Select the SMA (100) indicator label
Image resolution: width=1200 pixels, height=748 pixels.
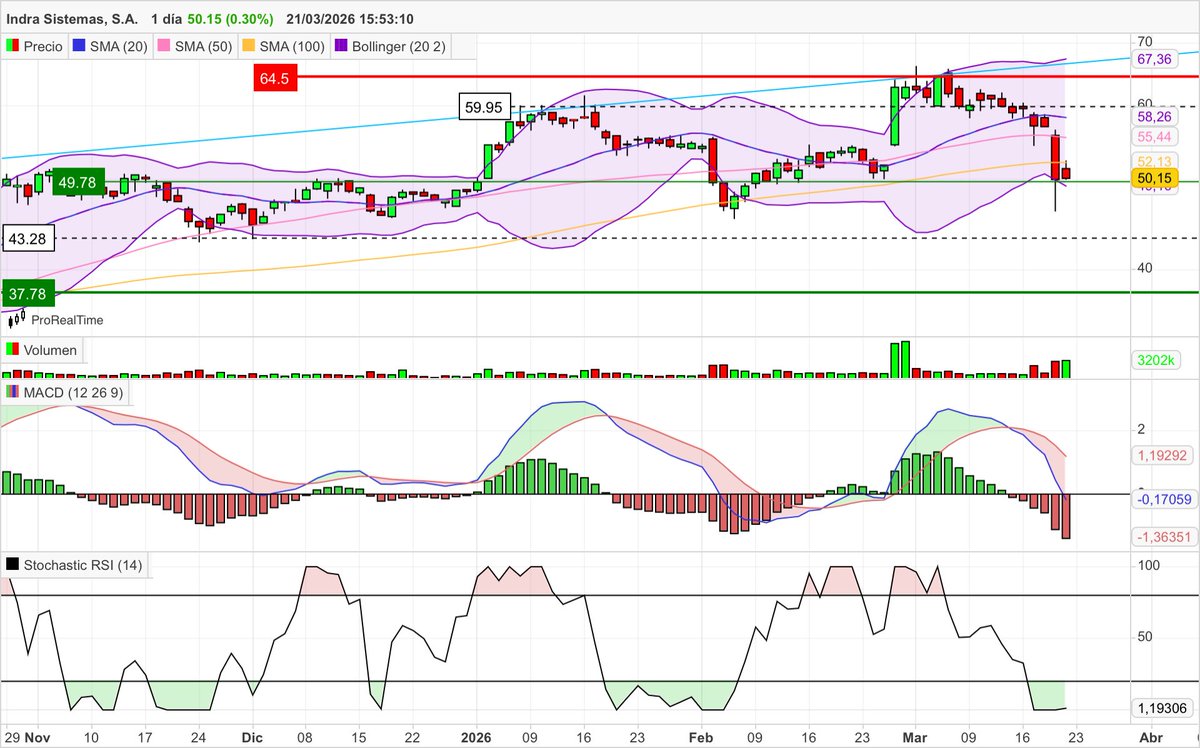coord(292,46)
